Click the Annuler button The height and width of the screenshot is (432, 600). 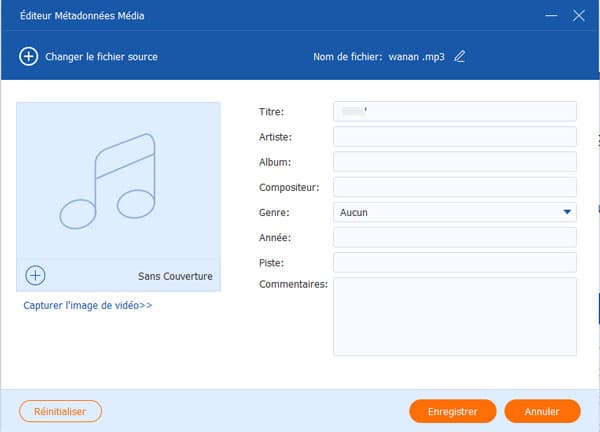coord(542,411)
